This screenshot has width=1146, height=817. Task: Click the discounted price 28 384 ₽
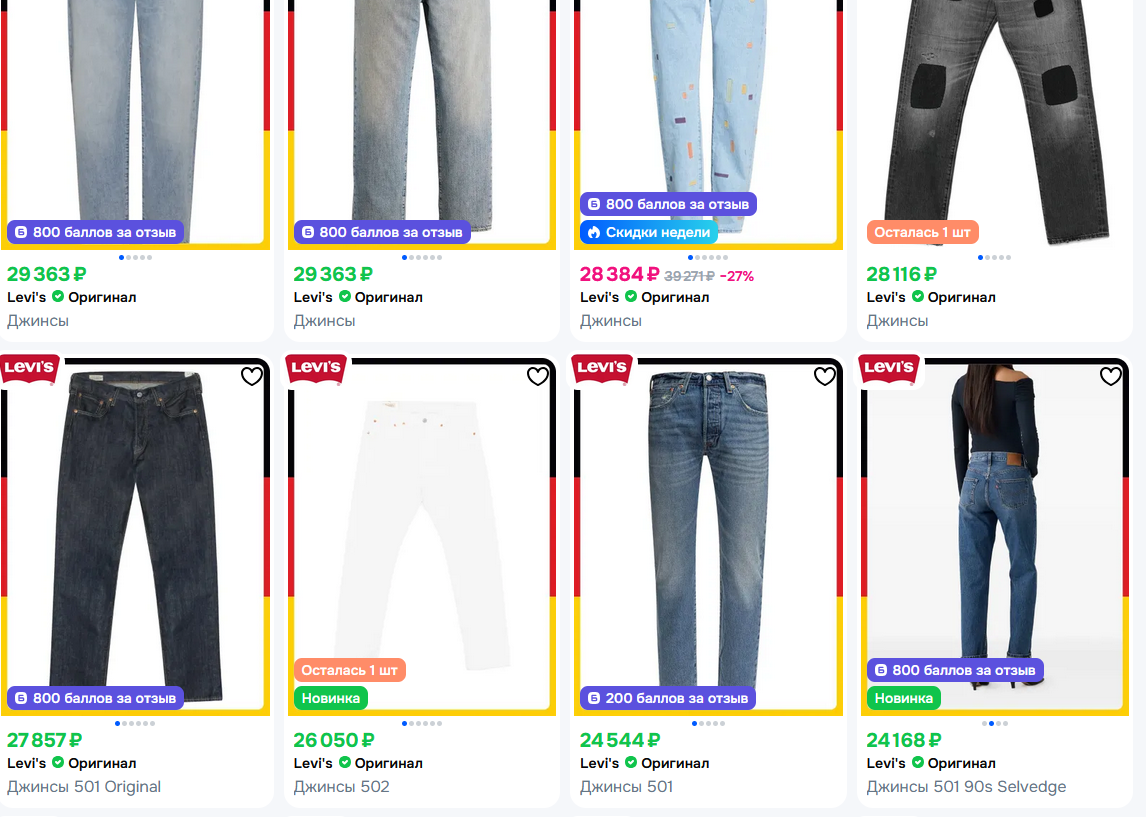pos(619,275)
